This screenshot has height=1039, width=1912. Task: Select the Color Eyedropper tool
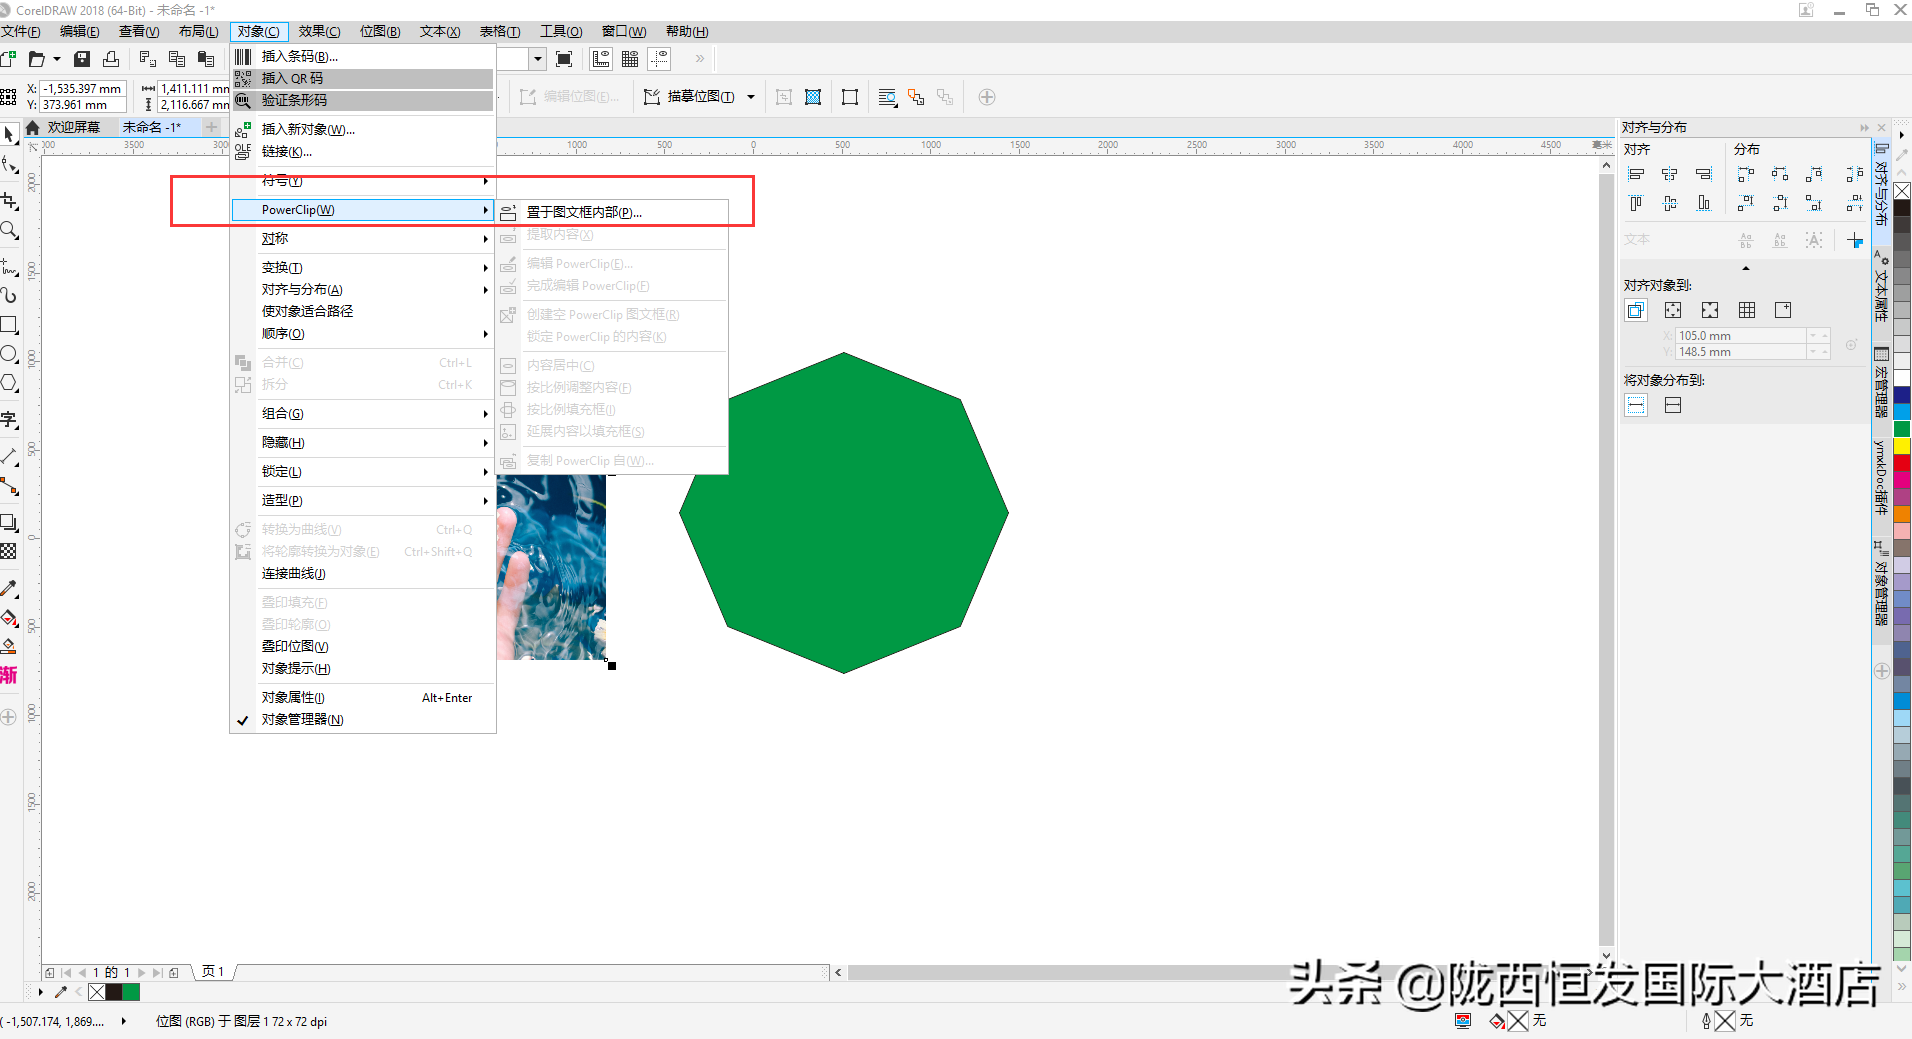(9, 588)
